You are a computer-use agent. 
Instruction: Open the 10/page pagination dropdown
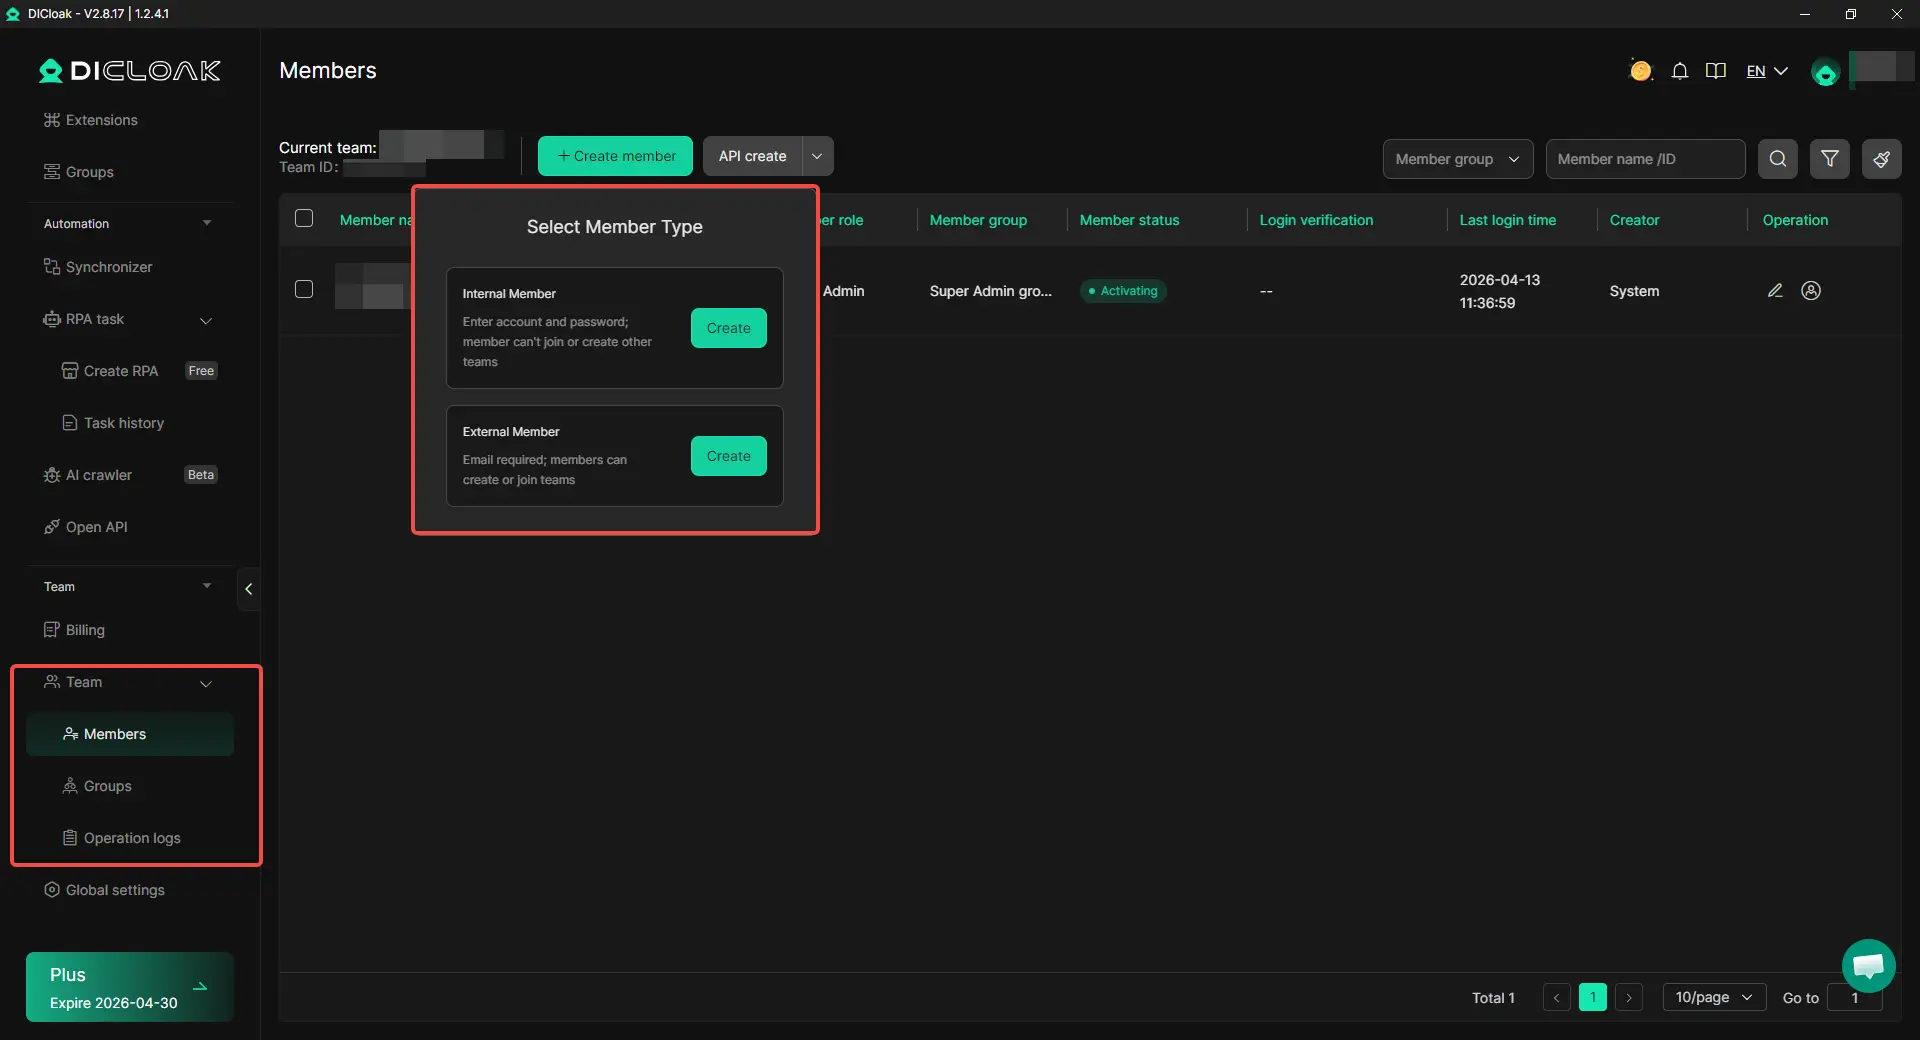1713,998
